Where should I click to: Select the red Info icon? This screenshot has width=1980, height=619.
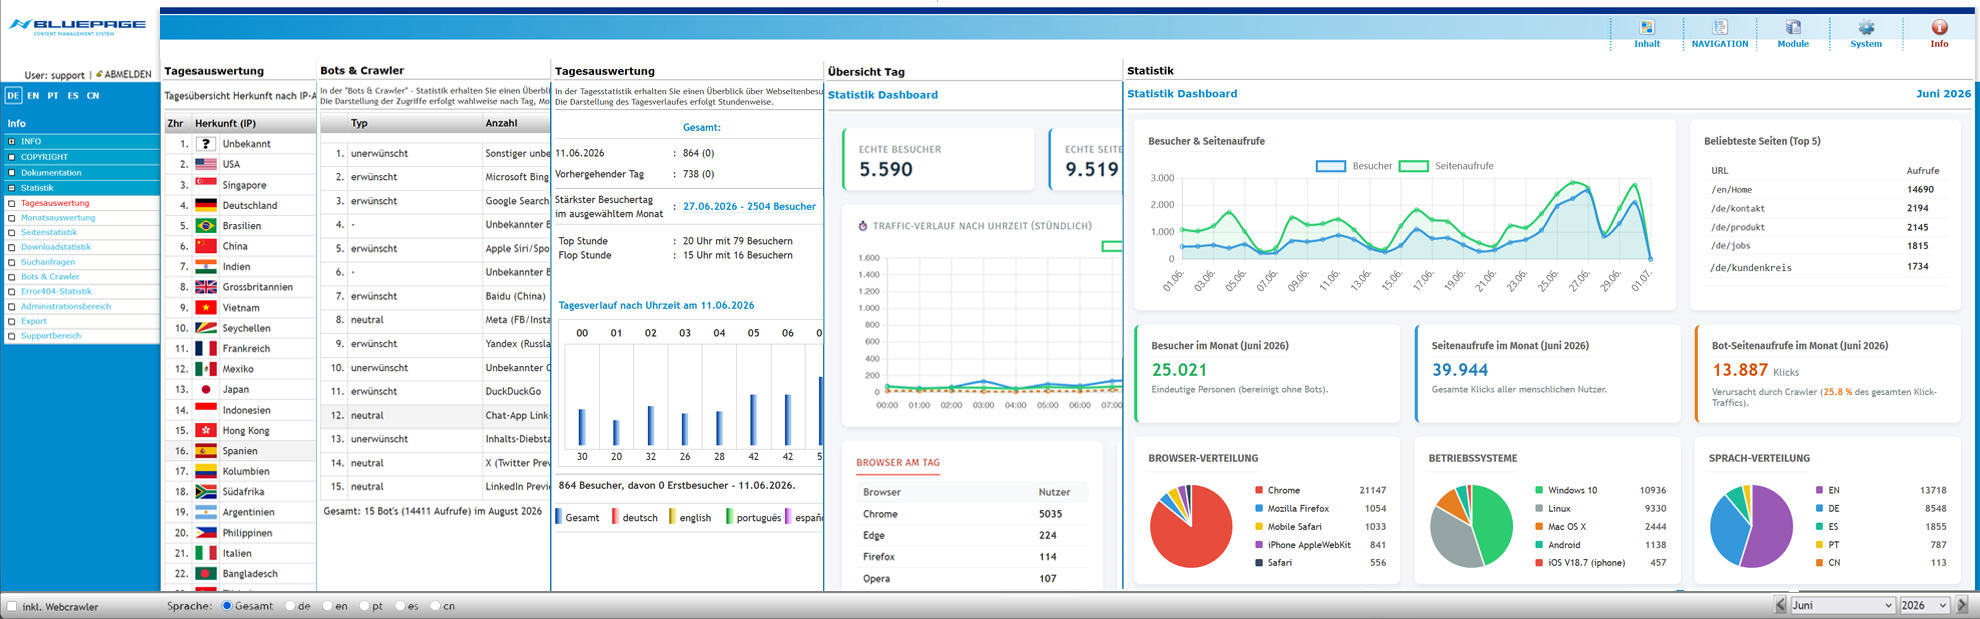tap(1939, 27)
